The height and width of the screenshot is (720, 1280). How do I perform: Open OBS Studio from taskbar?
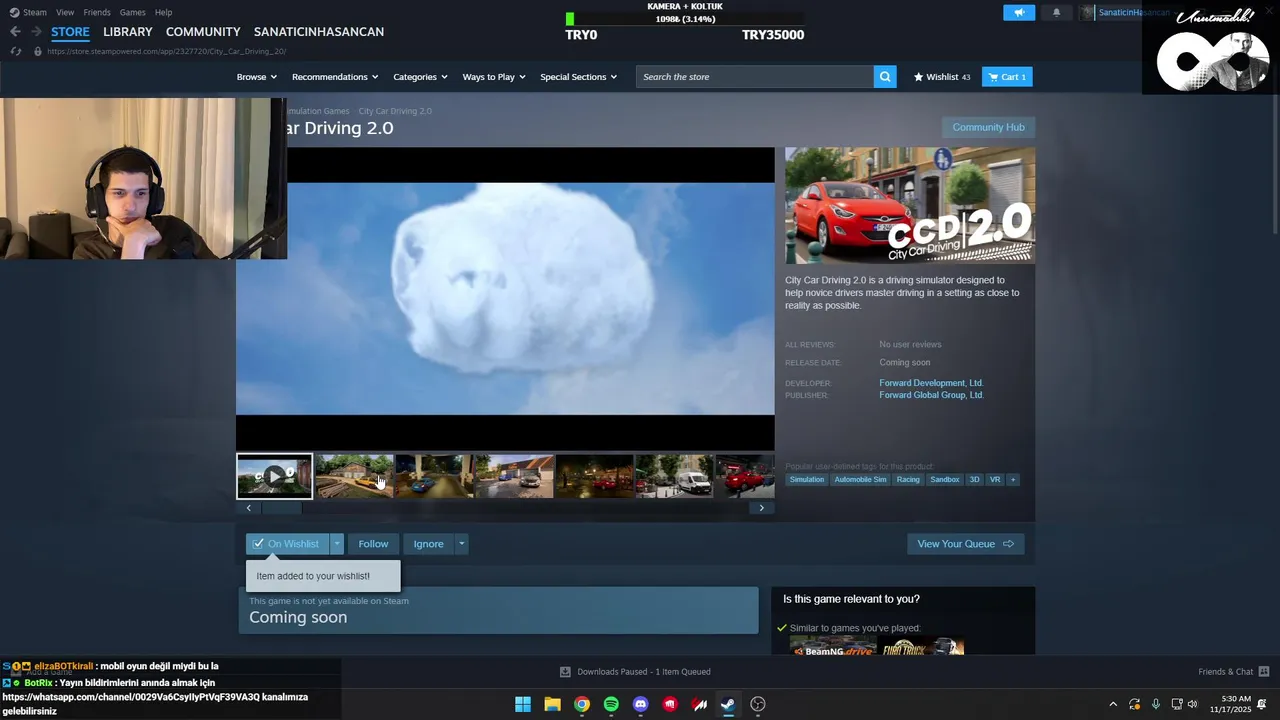pos(758,704)
